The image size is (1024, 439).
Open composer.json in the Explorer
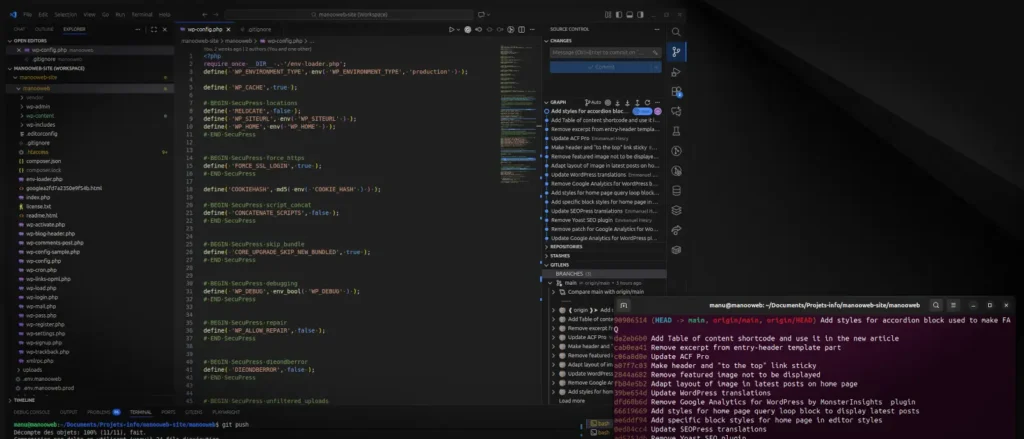(x=43, y=161)
